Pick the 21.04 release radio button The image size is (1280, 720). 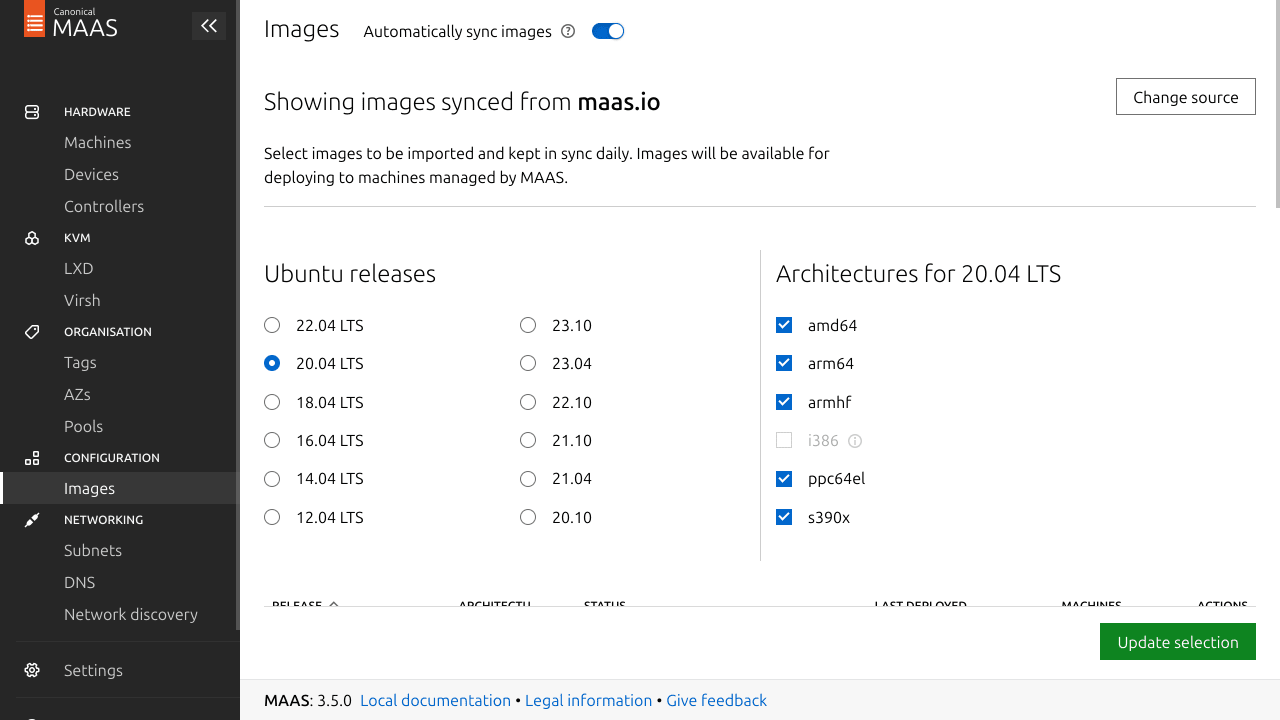coord(528,479)
